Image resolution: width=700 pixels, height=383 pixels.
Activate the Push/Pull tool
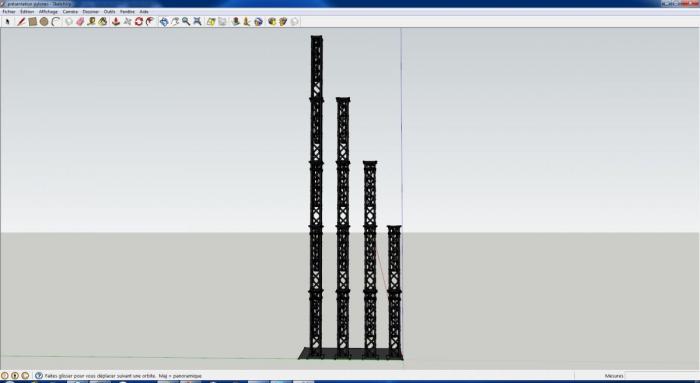tap(116, 21)
